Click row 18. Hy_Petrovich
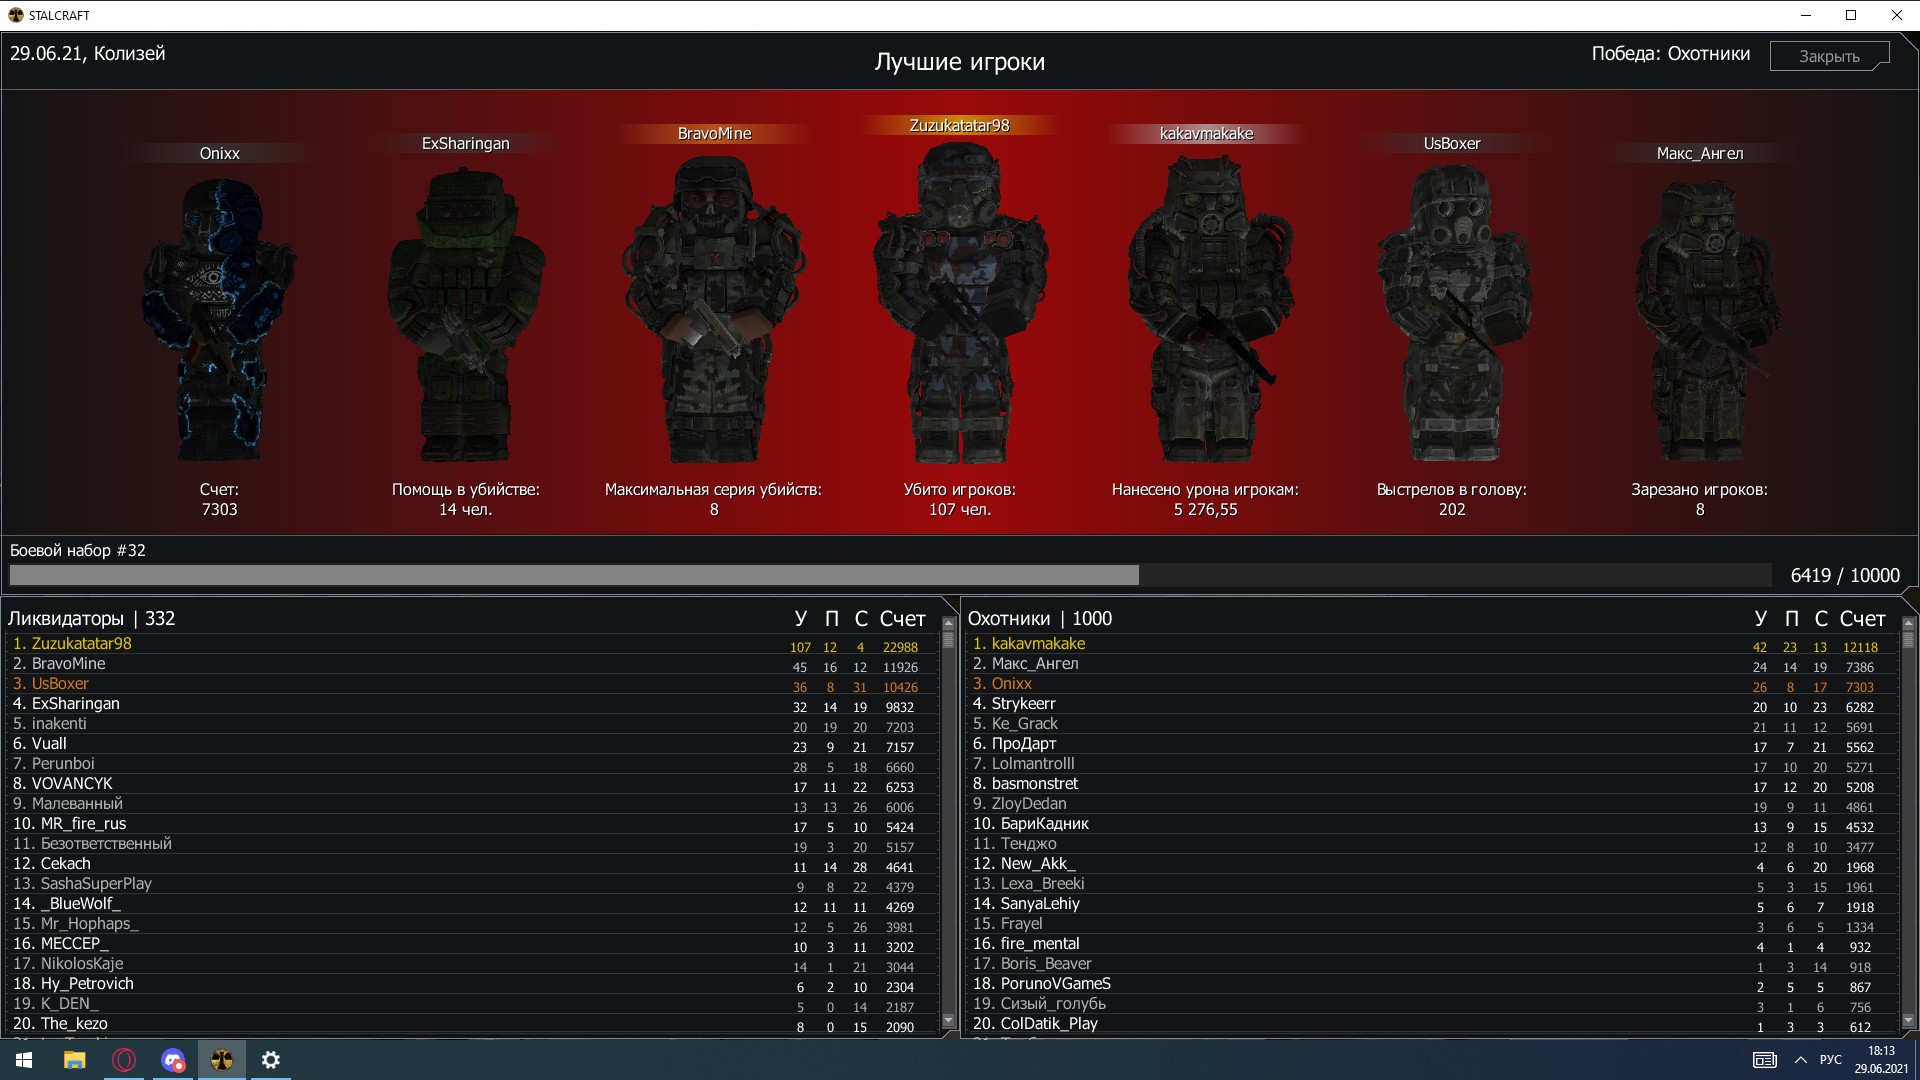Image resolution: width=1920 pixels, height=1080 pixels. 473,984
